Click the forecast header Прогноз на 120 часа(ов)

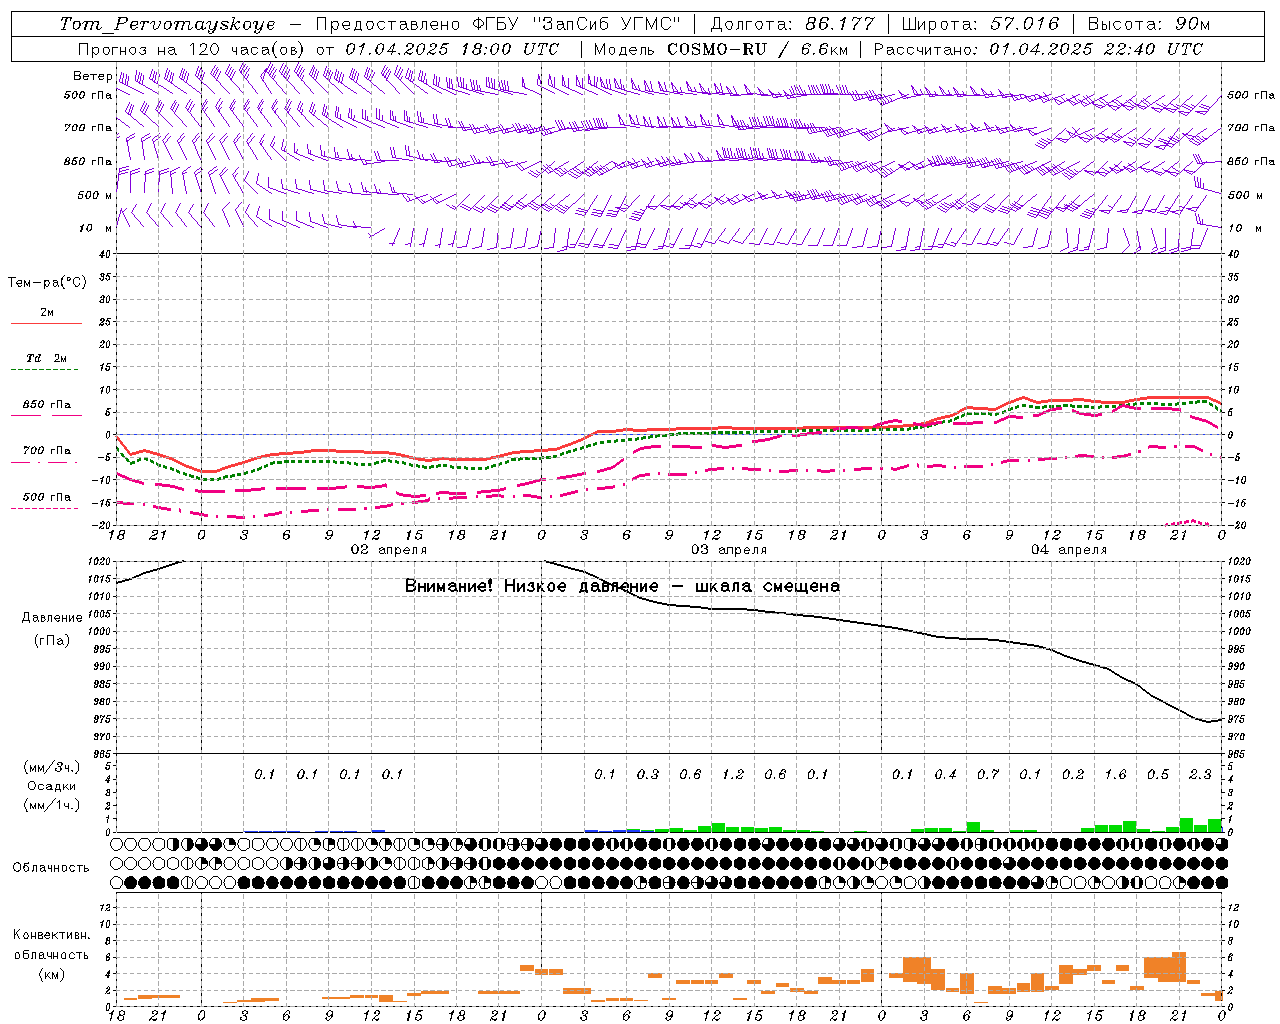coord(192,49)
